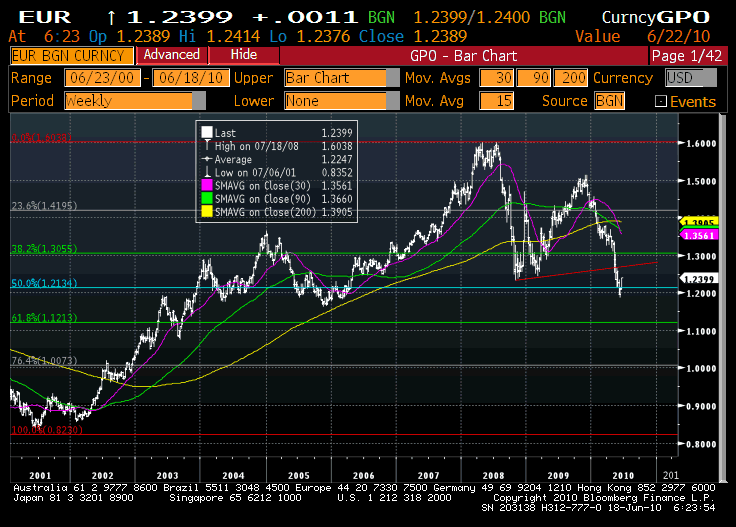Open the Advanced options button

[x=171, y=55]
